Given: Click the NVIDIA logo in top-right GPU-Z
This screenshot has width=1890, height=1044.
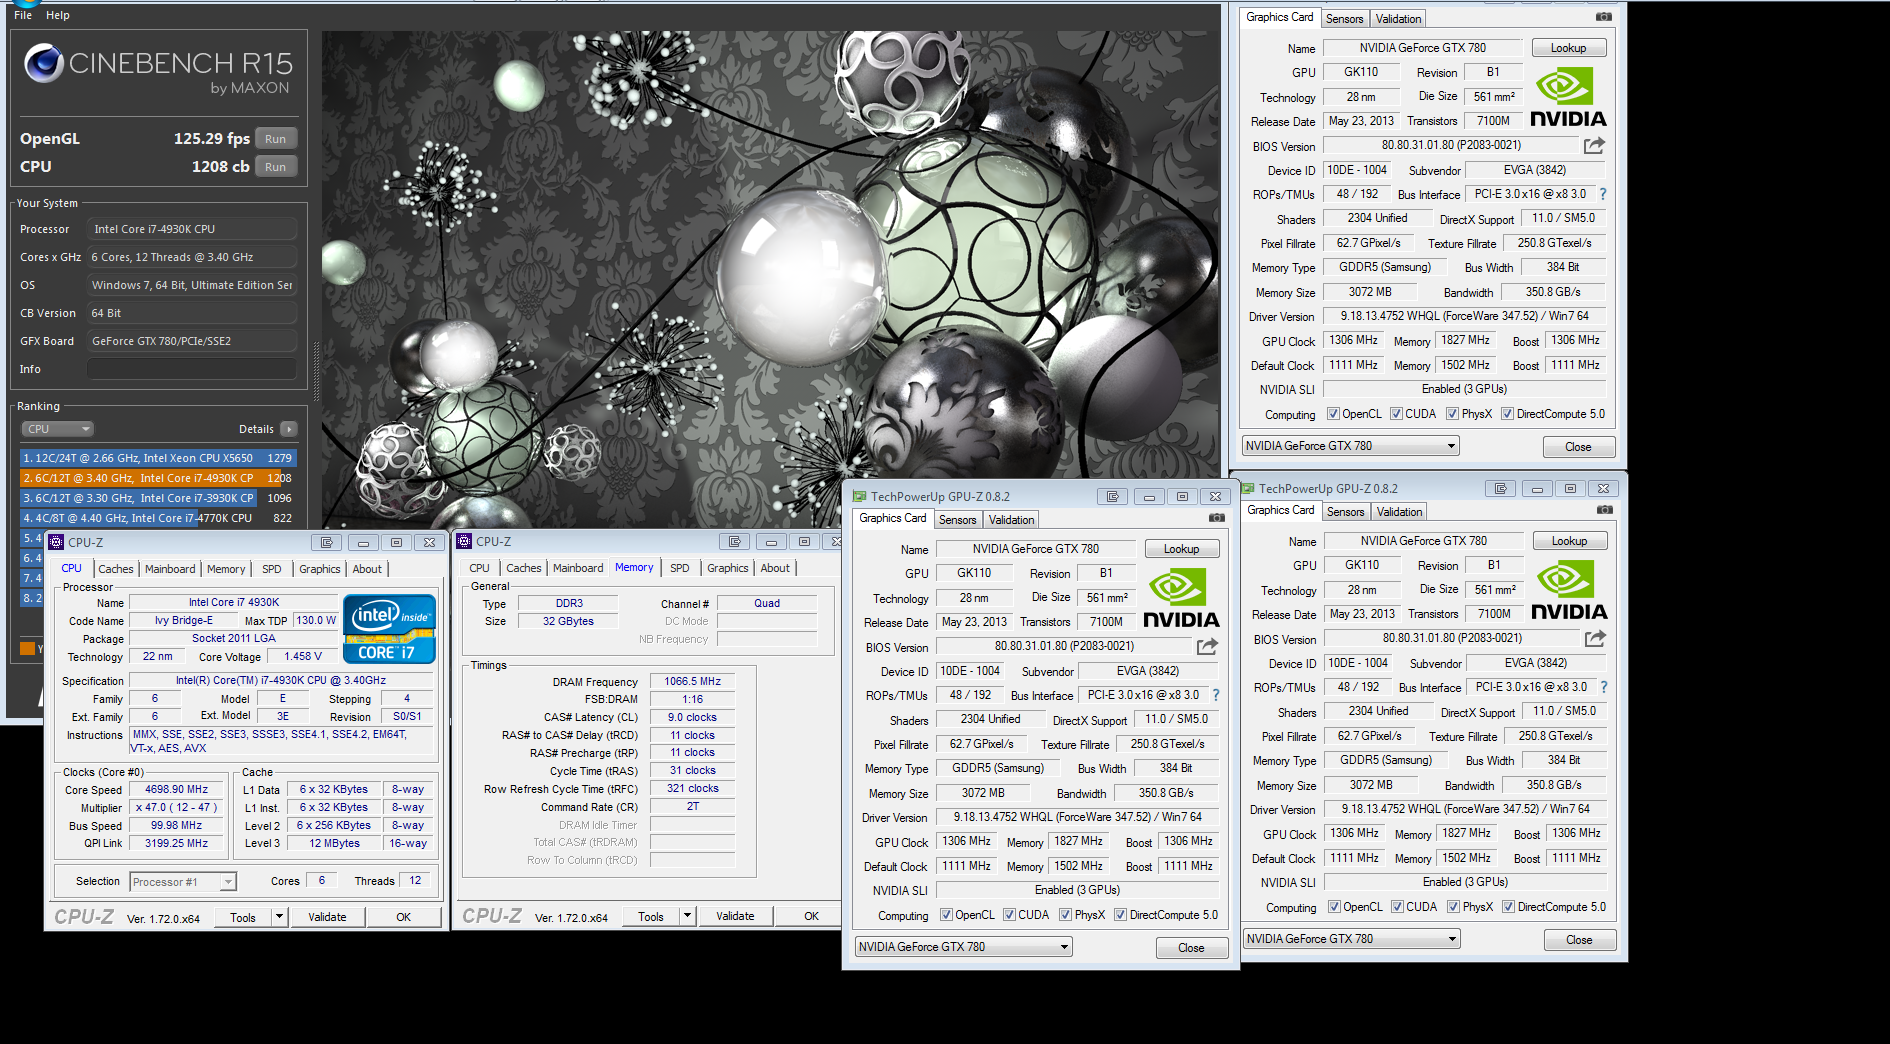Looking at the screenshot, I should (1567, 97).
